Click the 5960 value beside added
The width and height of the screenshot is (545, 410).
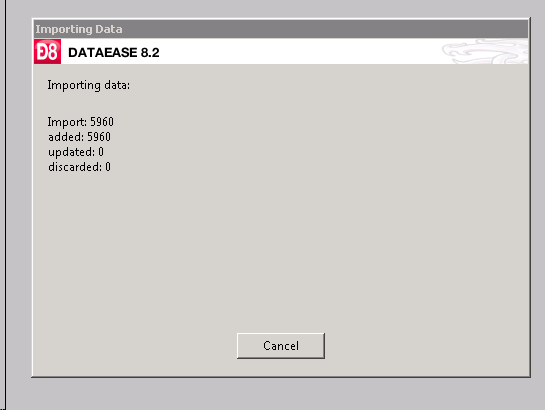click(x=99, y=137)
